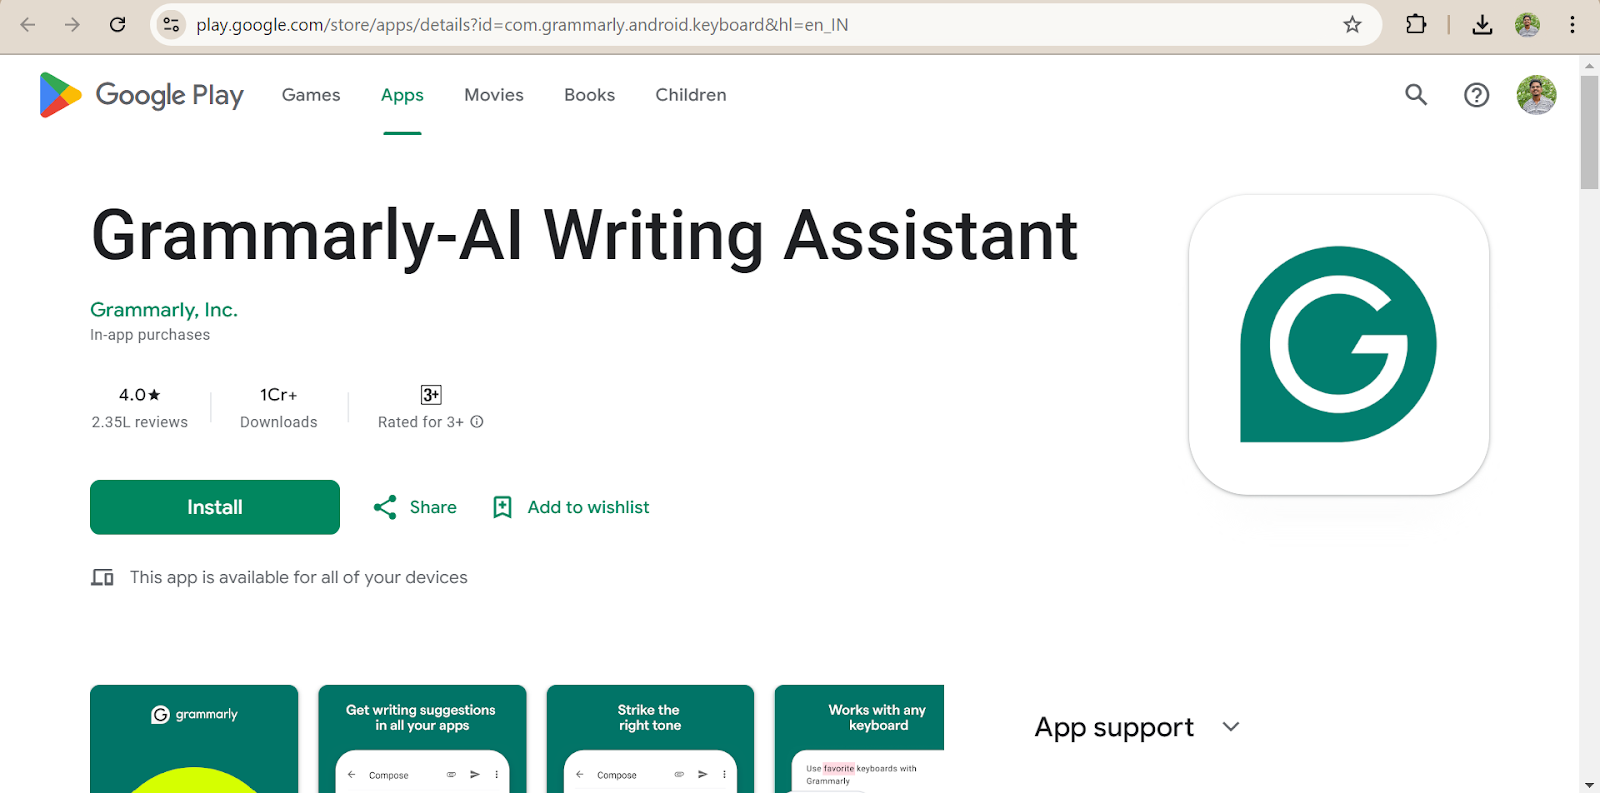Image resolution: width=1600 pixels, height=793 pixels.
Task: Open the browser extensions puzzle icon
Action: click(1416, 25)
